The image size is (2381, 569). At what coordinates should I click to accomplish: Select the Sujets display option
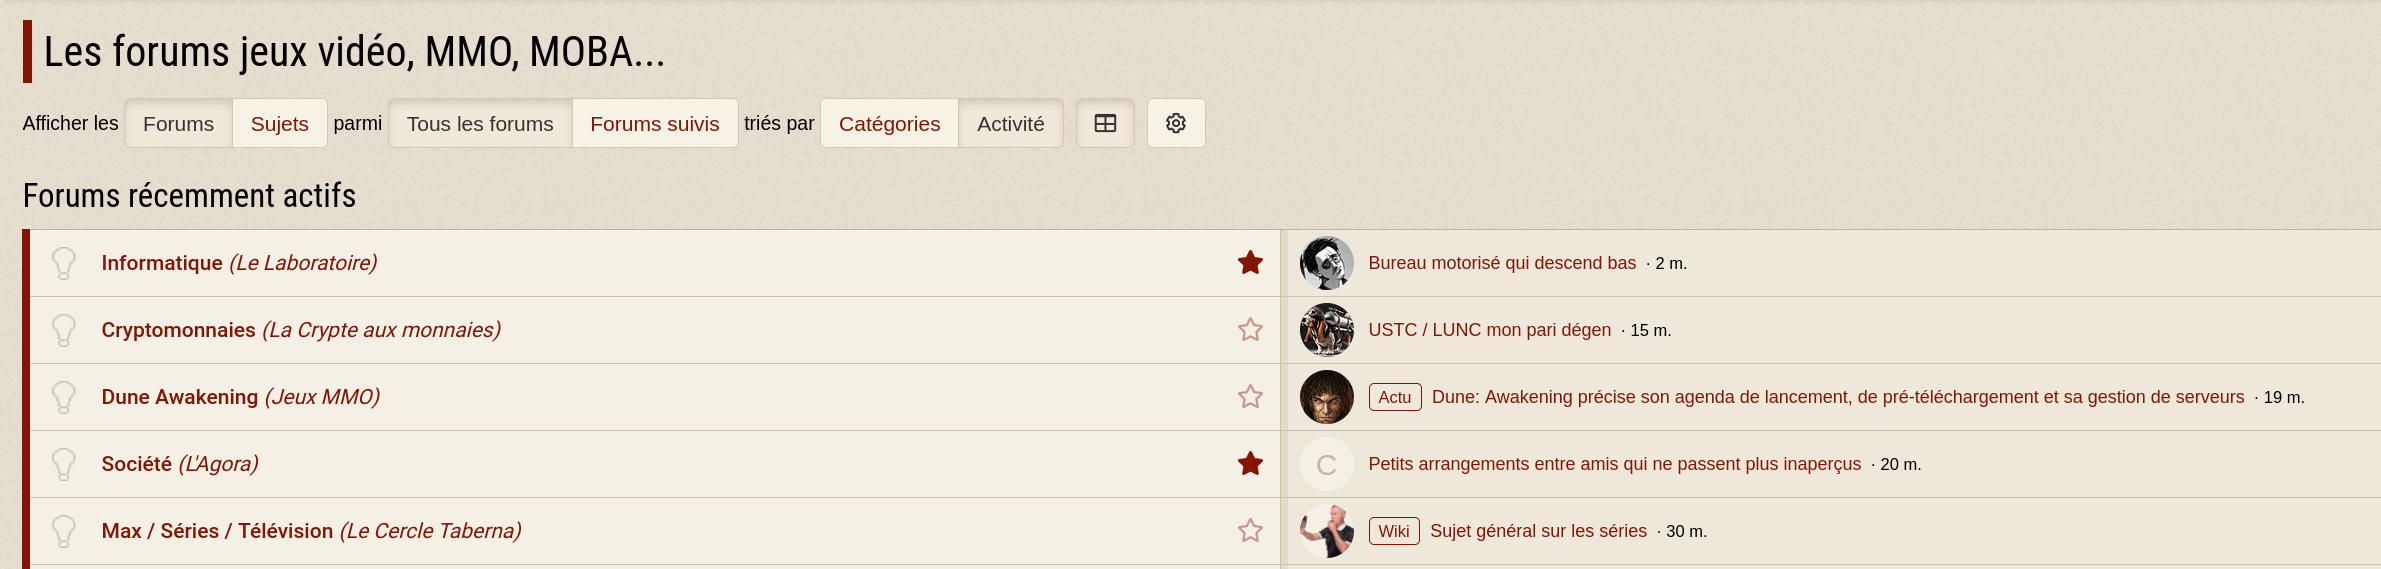pos(279,123)
